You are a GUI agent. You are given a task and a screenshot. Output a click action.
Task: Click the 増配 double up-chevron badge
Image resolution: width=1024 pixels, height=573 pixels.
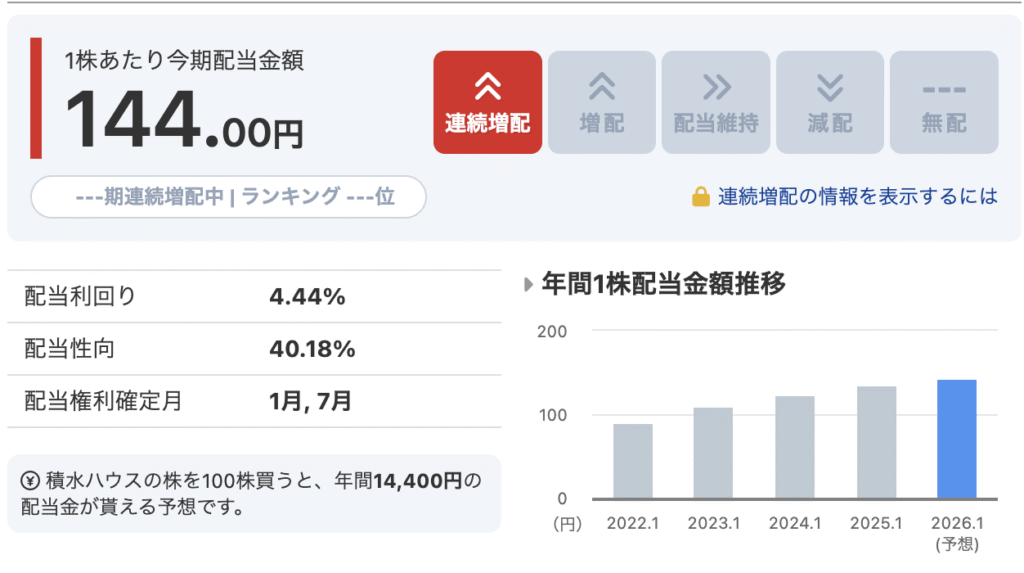point(601,102)
